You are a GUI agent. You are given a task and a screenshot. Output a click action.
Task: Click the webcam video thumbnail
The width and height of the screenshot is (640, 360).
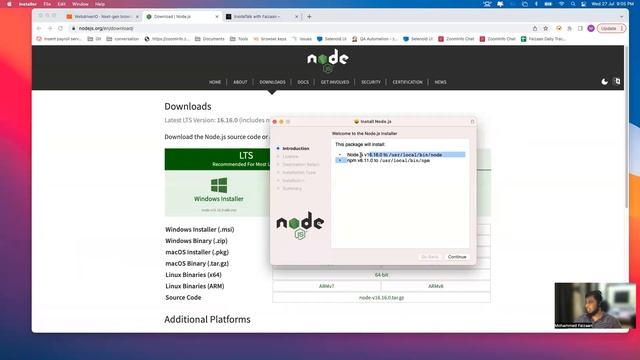point(595,306)
